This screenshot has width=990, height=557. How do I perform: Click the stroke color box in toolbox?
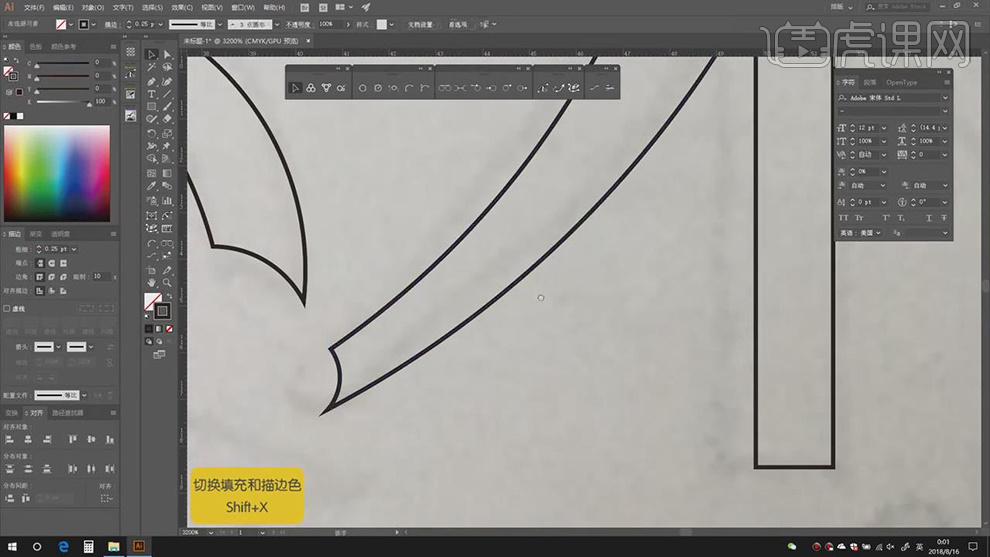coord(162,311)
